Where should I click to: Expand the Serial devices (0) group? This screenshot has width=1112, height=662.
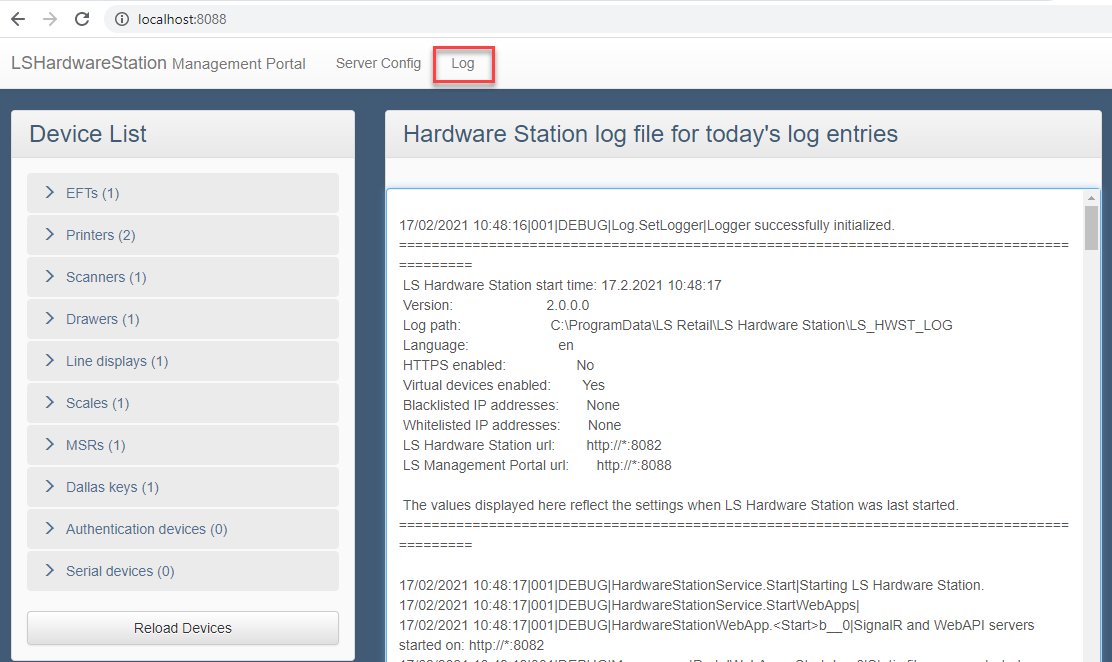(119, 571)
